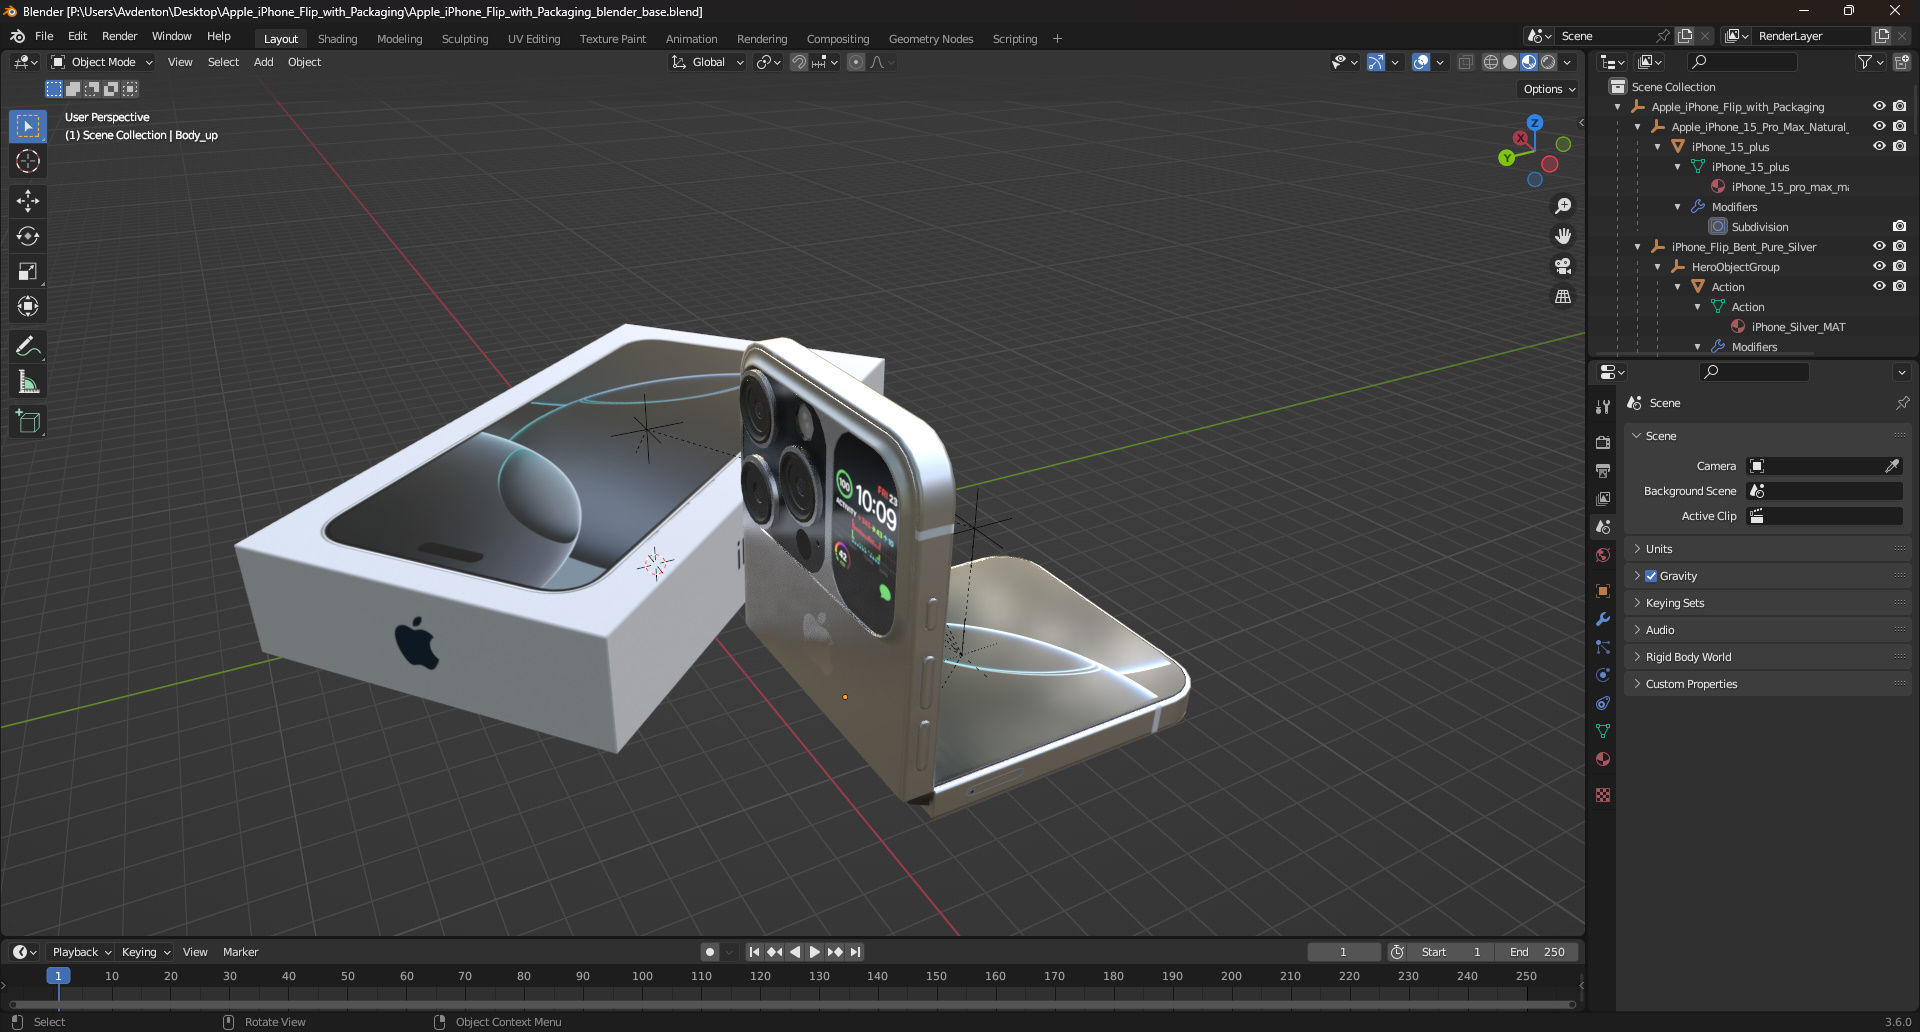Viewport: 1920px width, 1032px height.
Task: Expand the Custom Properties panel
Action: pos(1767,684)
